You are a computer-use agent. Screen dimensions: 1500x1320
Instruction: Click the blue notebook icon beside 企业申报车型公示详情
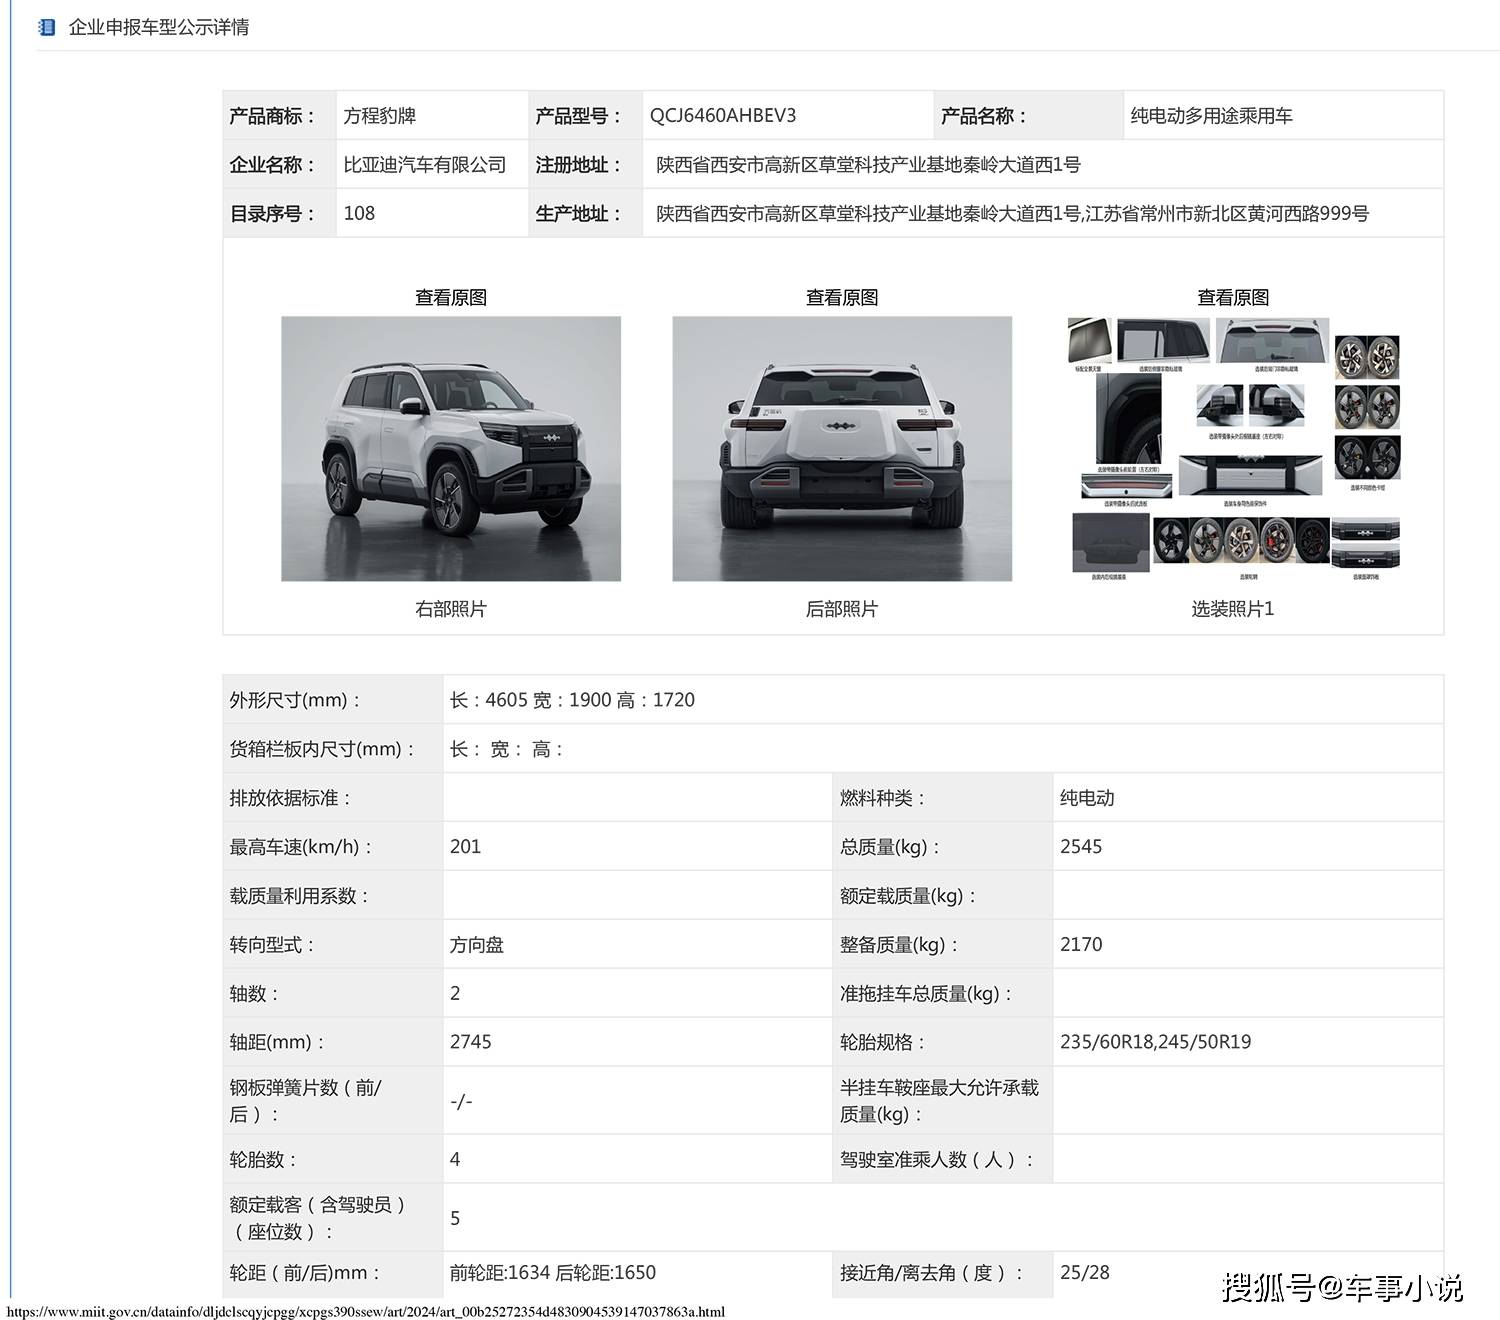[x=44, y=27]
